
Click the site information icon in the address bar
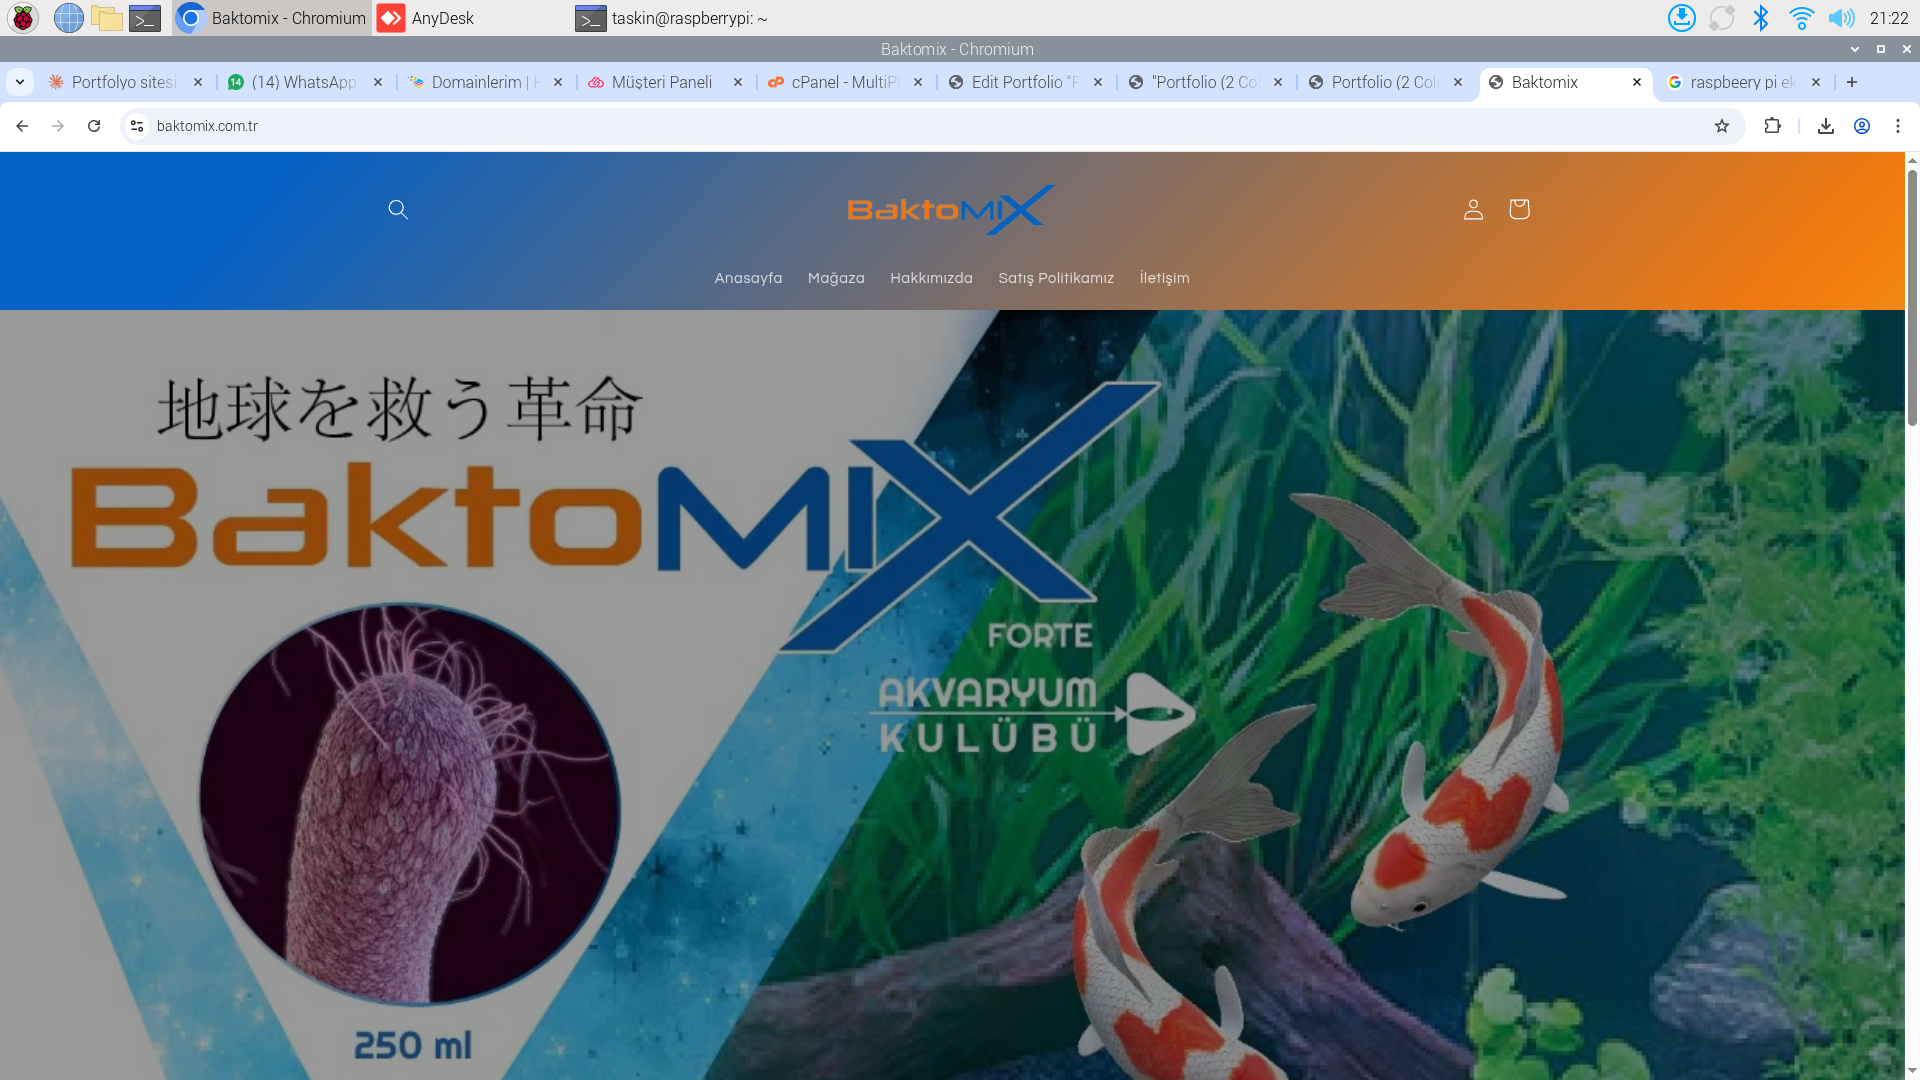[x=135, y=126]
